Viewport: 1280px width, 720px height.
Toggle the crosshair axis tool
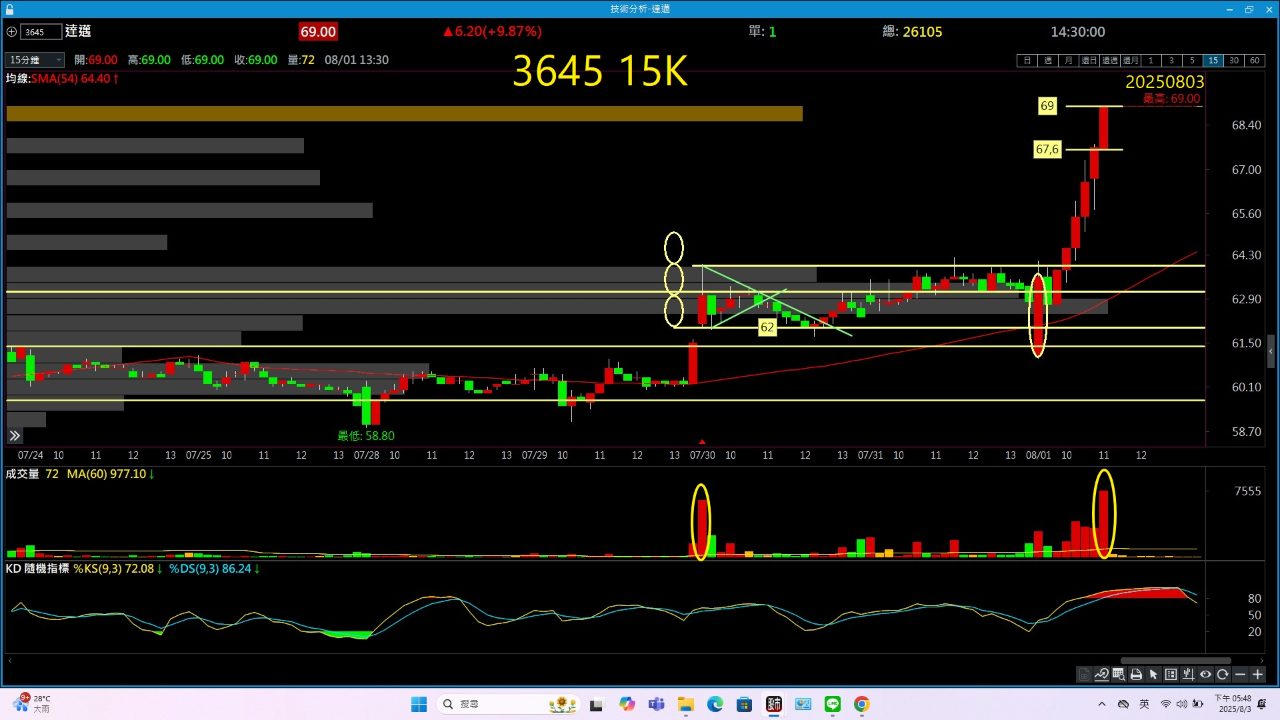click(1188, 674)
